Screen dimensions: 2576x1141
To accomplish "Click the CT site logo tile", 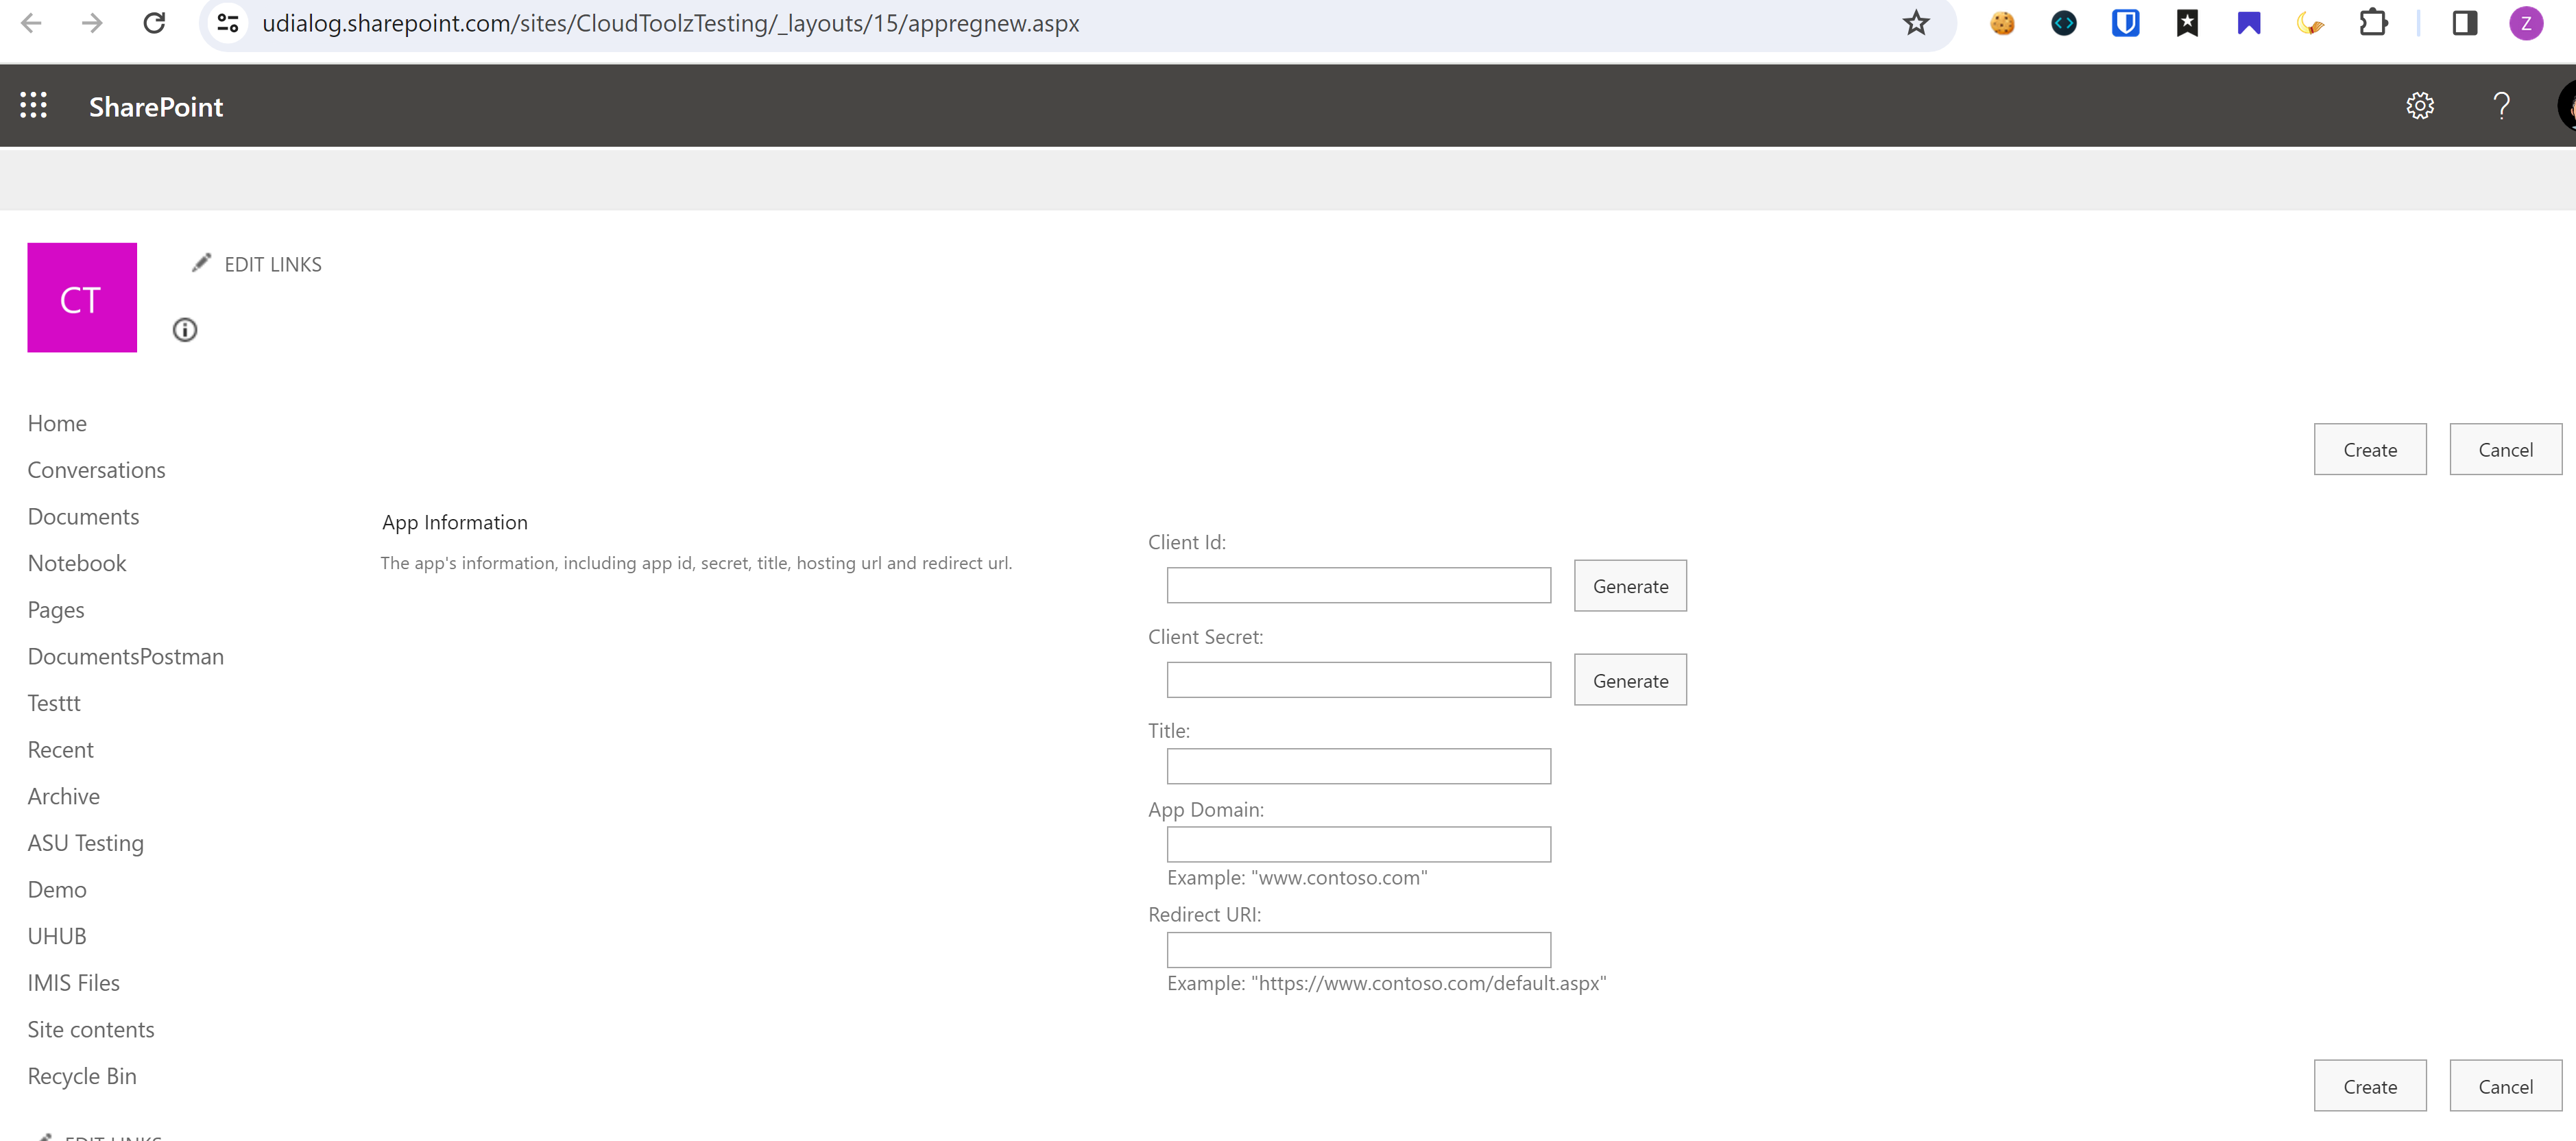I will coord(82,298).
